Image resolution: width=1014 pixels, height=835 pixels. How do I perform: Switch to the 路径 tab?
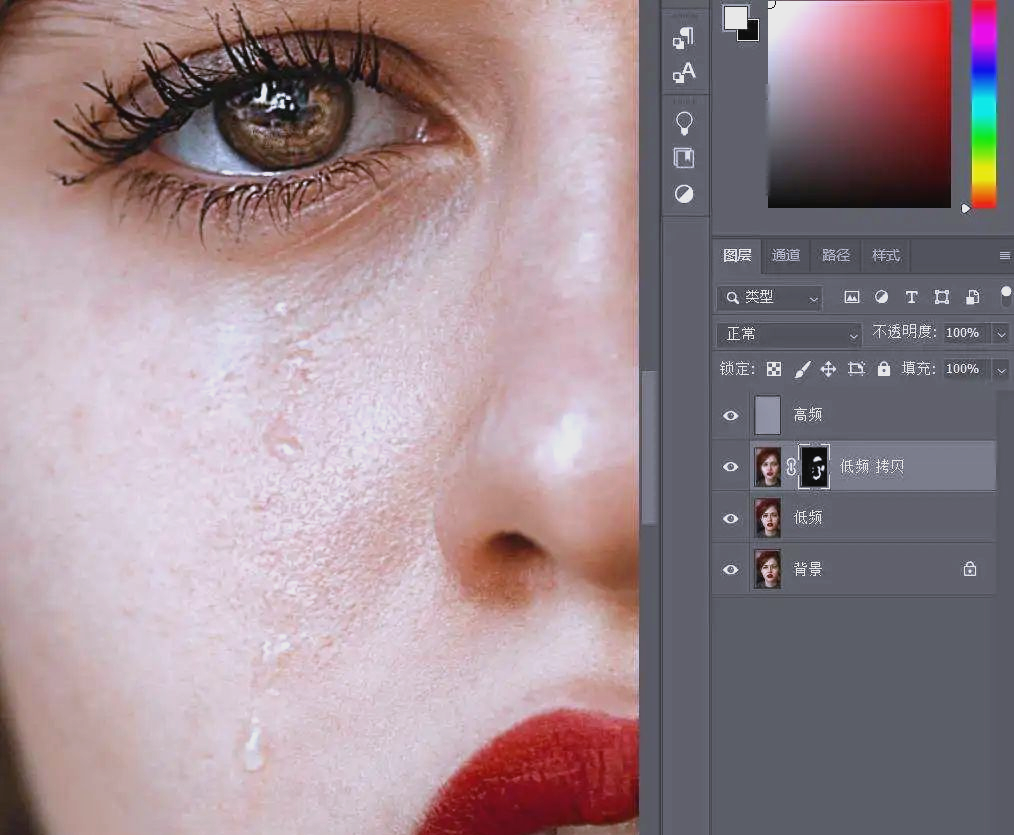pos(836,256)
